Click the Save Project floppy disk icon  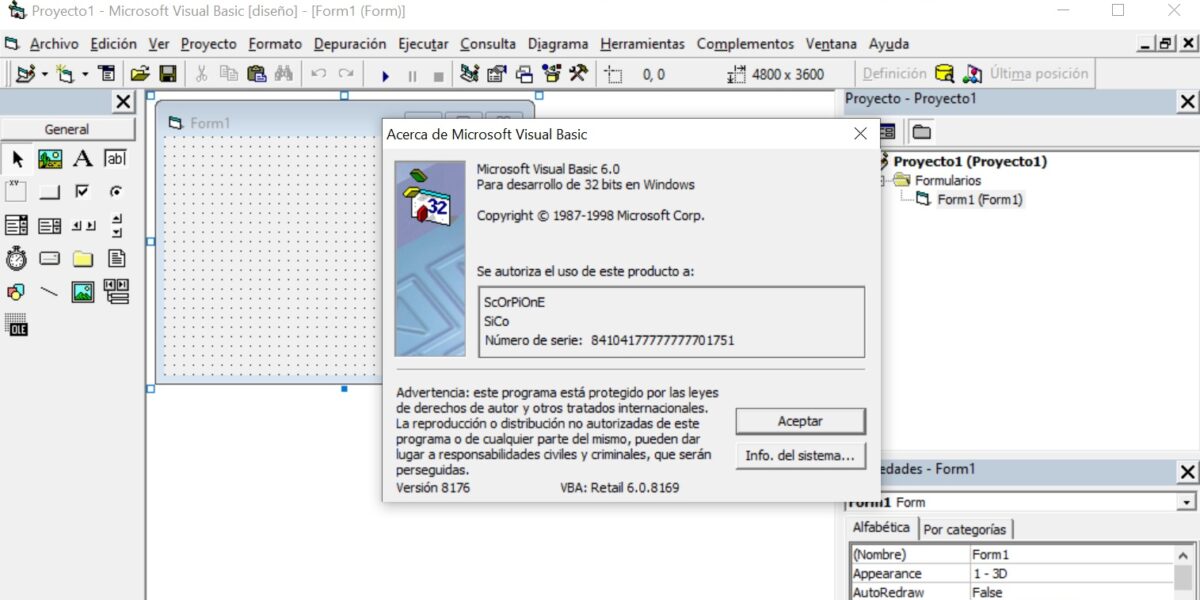point(168,74)
